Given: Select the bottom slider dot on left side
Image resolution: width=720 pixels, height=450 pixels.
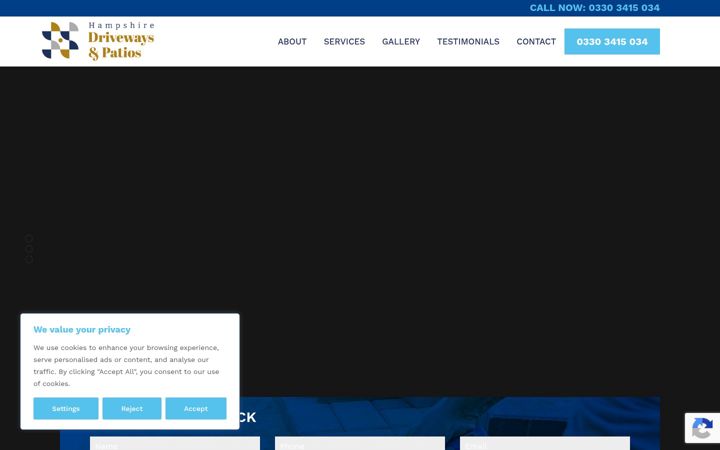Looking at the screenshot, I should [29, 259].
